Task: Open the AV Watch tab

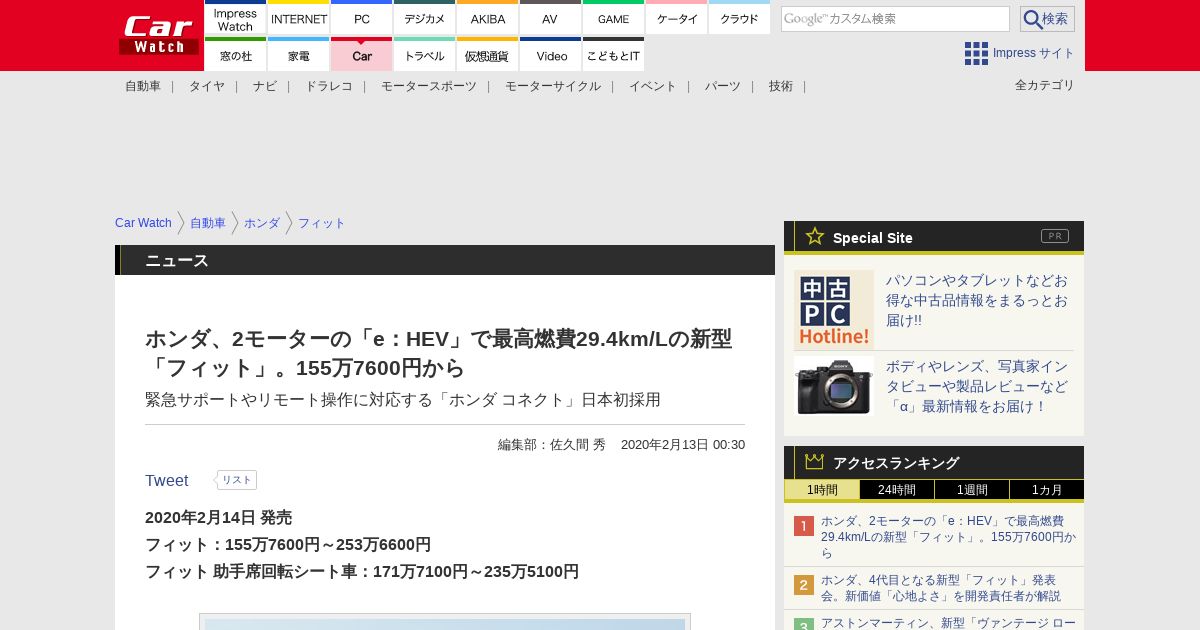Action: coord(550,18)
